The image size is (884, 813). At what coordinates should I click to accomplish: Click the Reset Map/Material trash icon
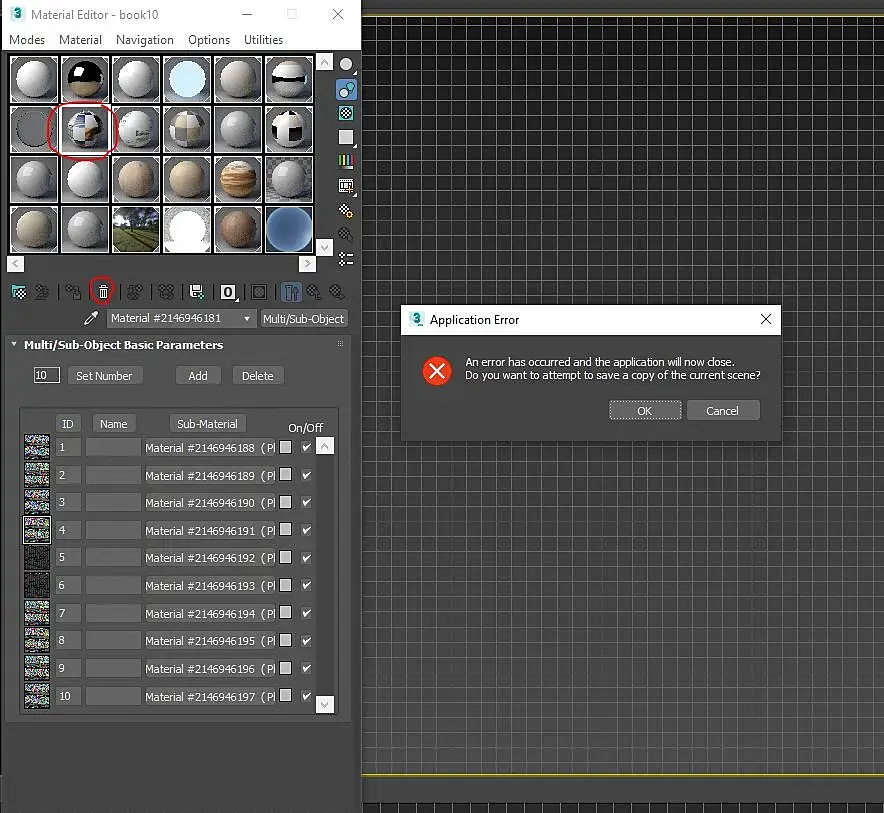(x=102, y=292)
